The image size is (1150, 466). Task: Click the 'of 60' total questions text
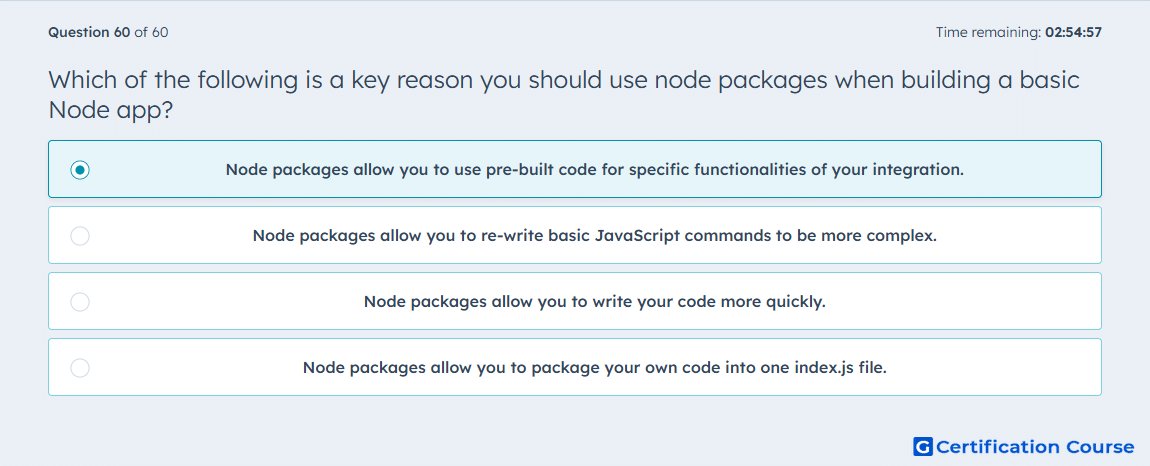[151, 32]
